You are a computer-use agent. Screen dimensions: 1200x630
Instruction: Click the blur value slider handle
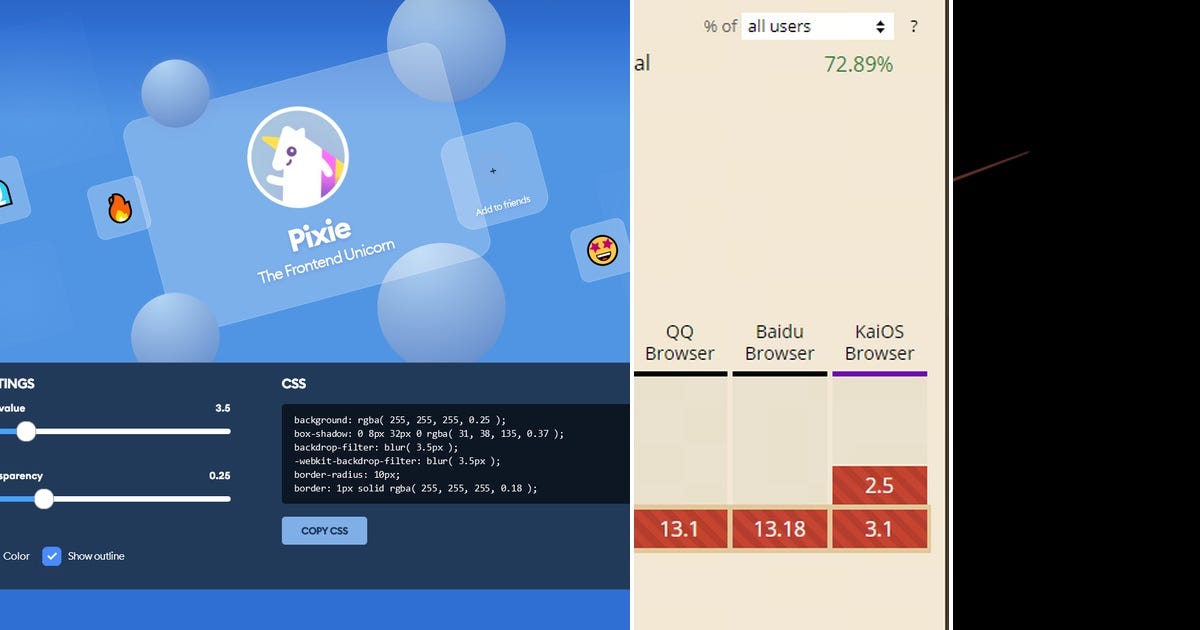(x=25, y=431)
